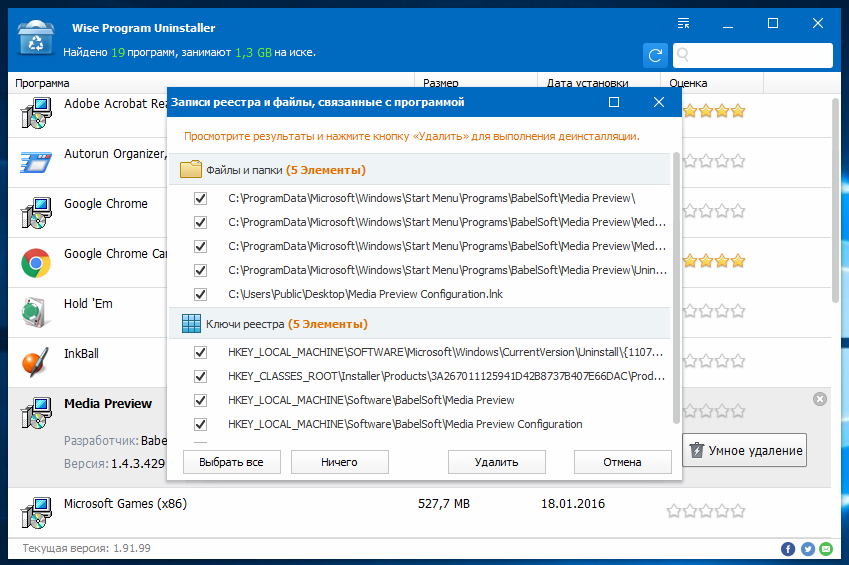
Task: Click the Autorun Organizer program icon
Action: pyautogui.click(x=36, y=161)
